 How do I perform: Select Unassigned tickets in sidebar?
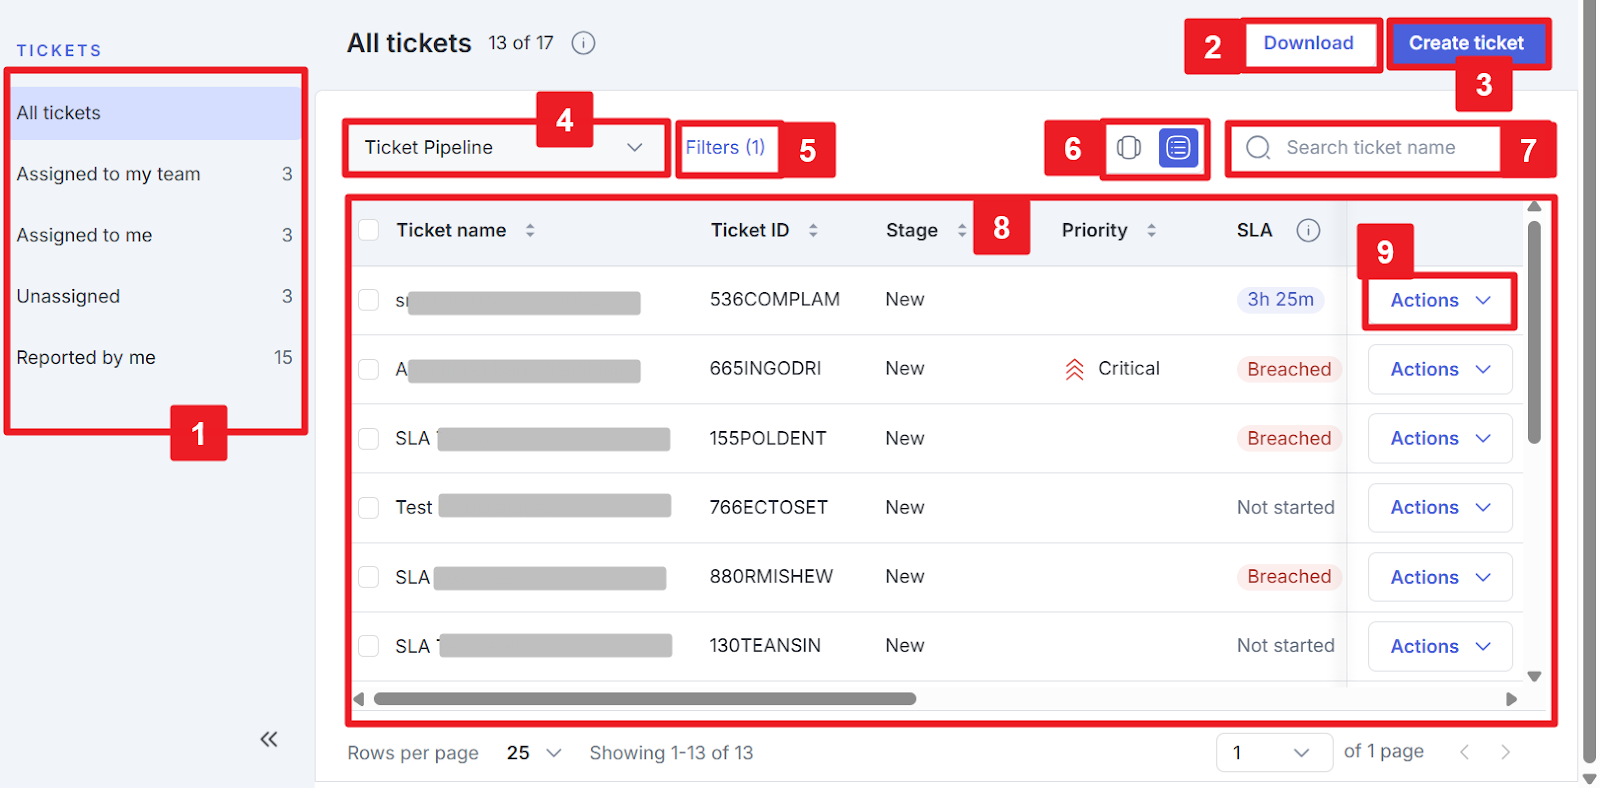coord(68,296)
